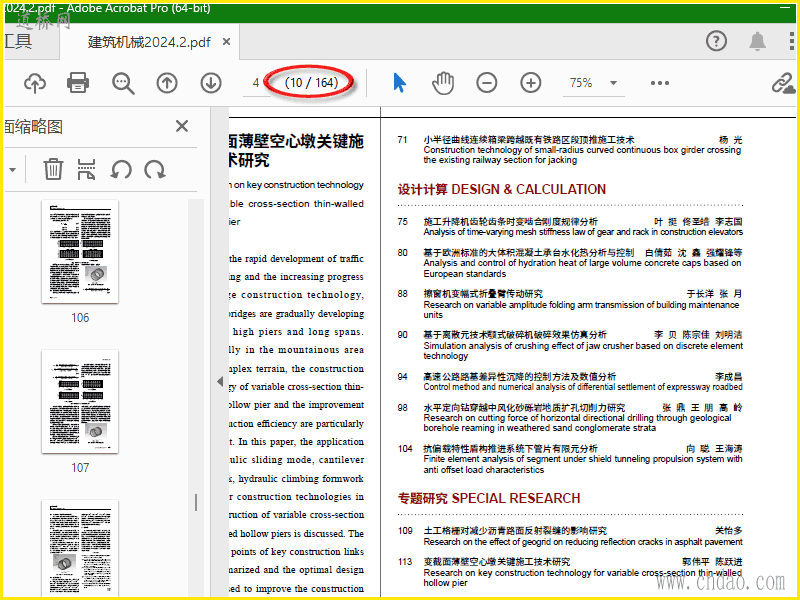Open the find text magnifier tool
Image resolution: width=800 pixels, height=600 pixels.
point(123,83)
